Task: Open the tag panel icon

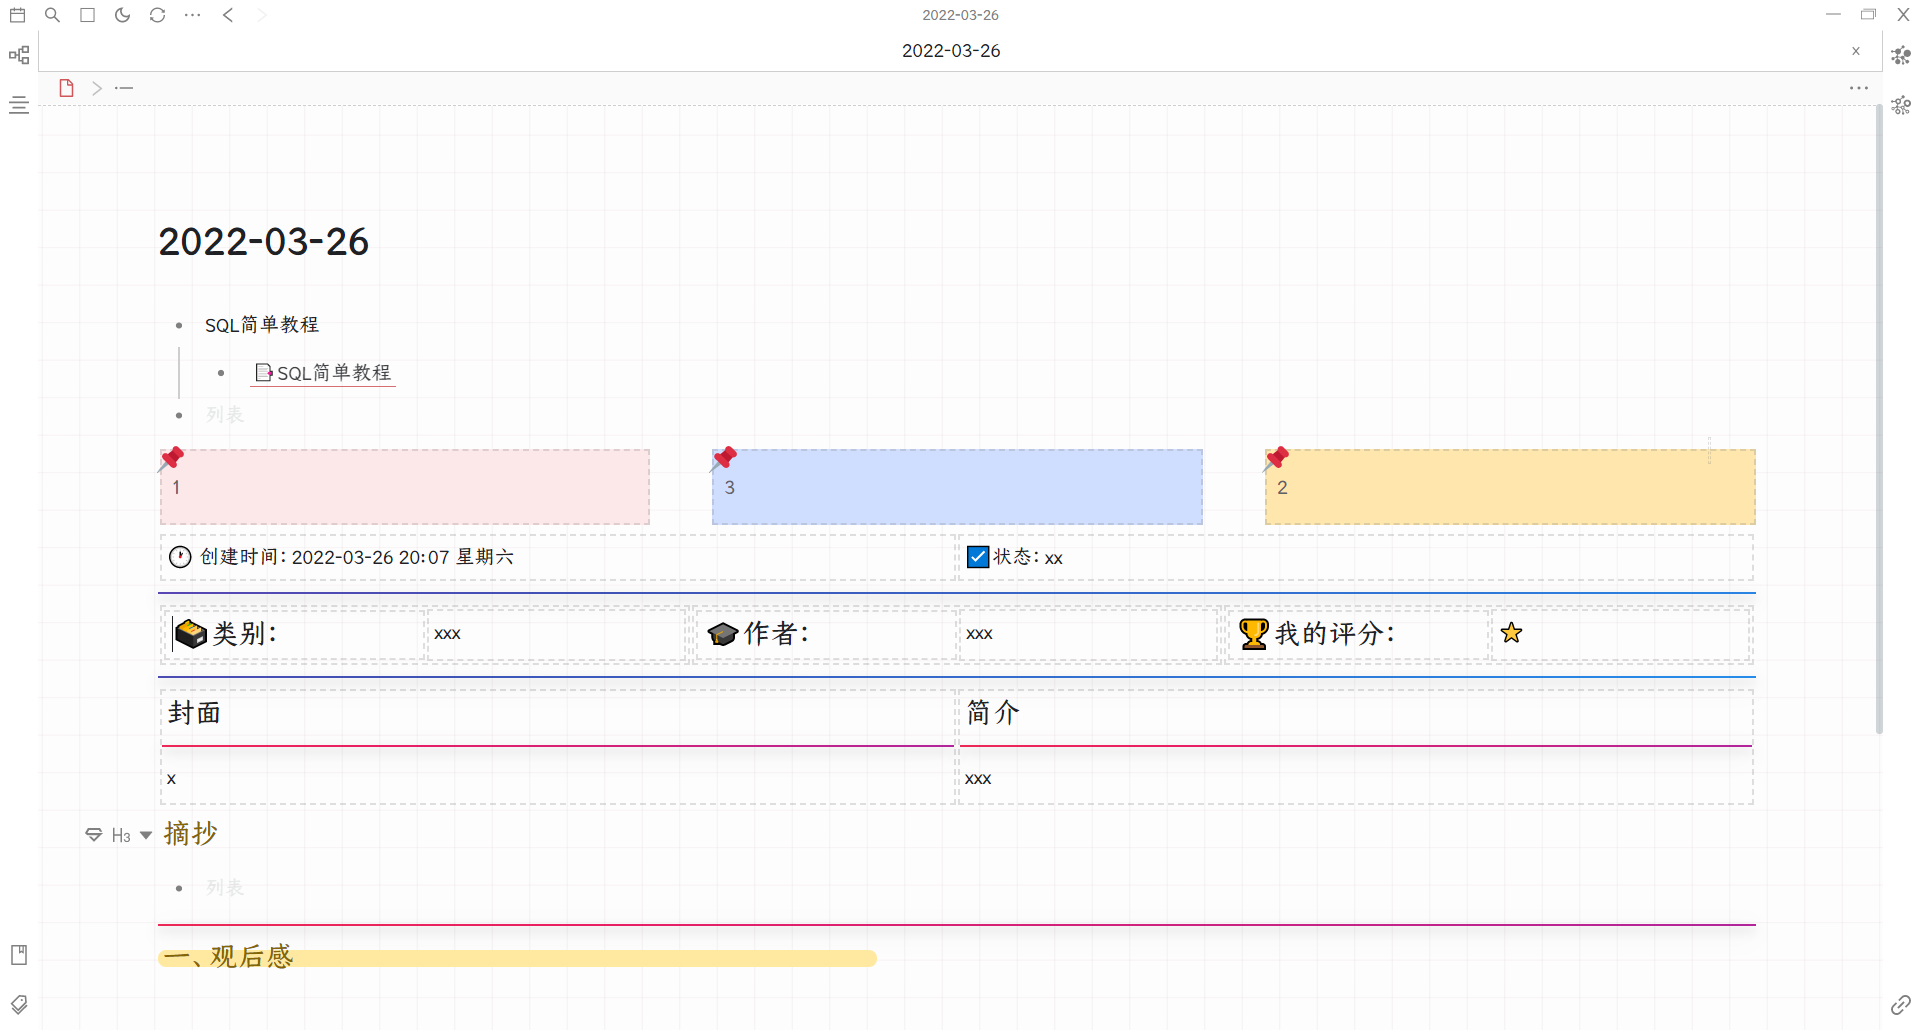Action: point(19,1004)
